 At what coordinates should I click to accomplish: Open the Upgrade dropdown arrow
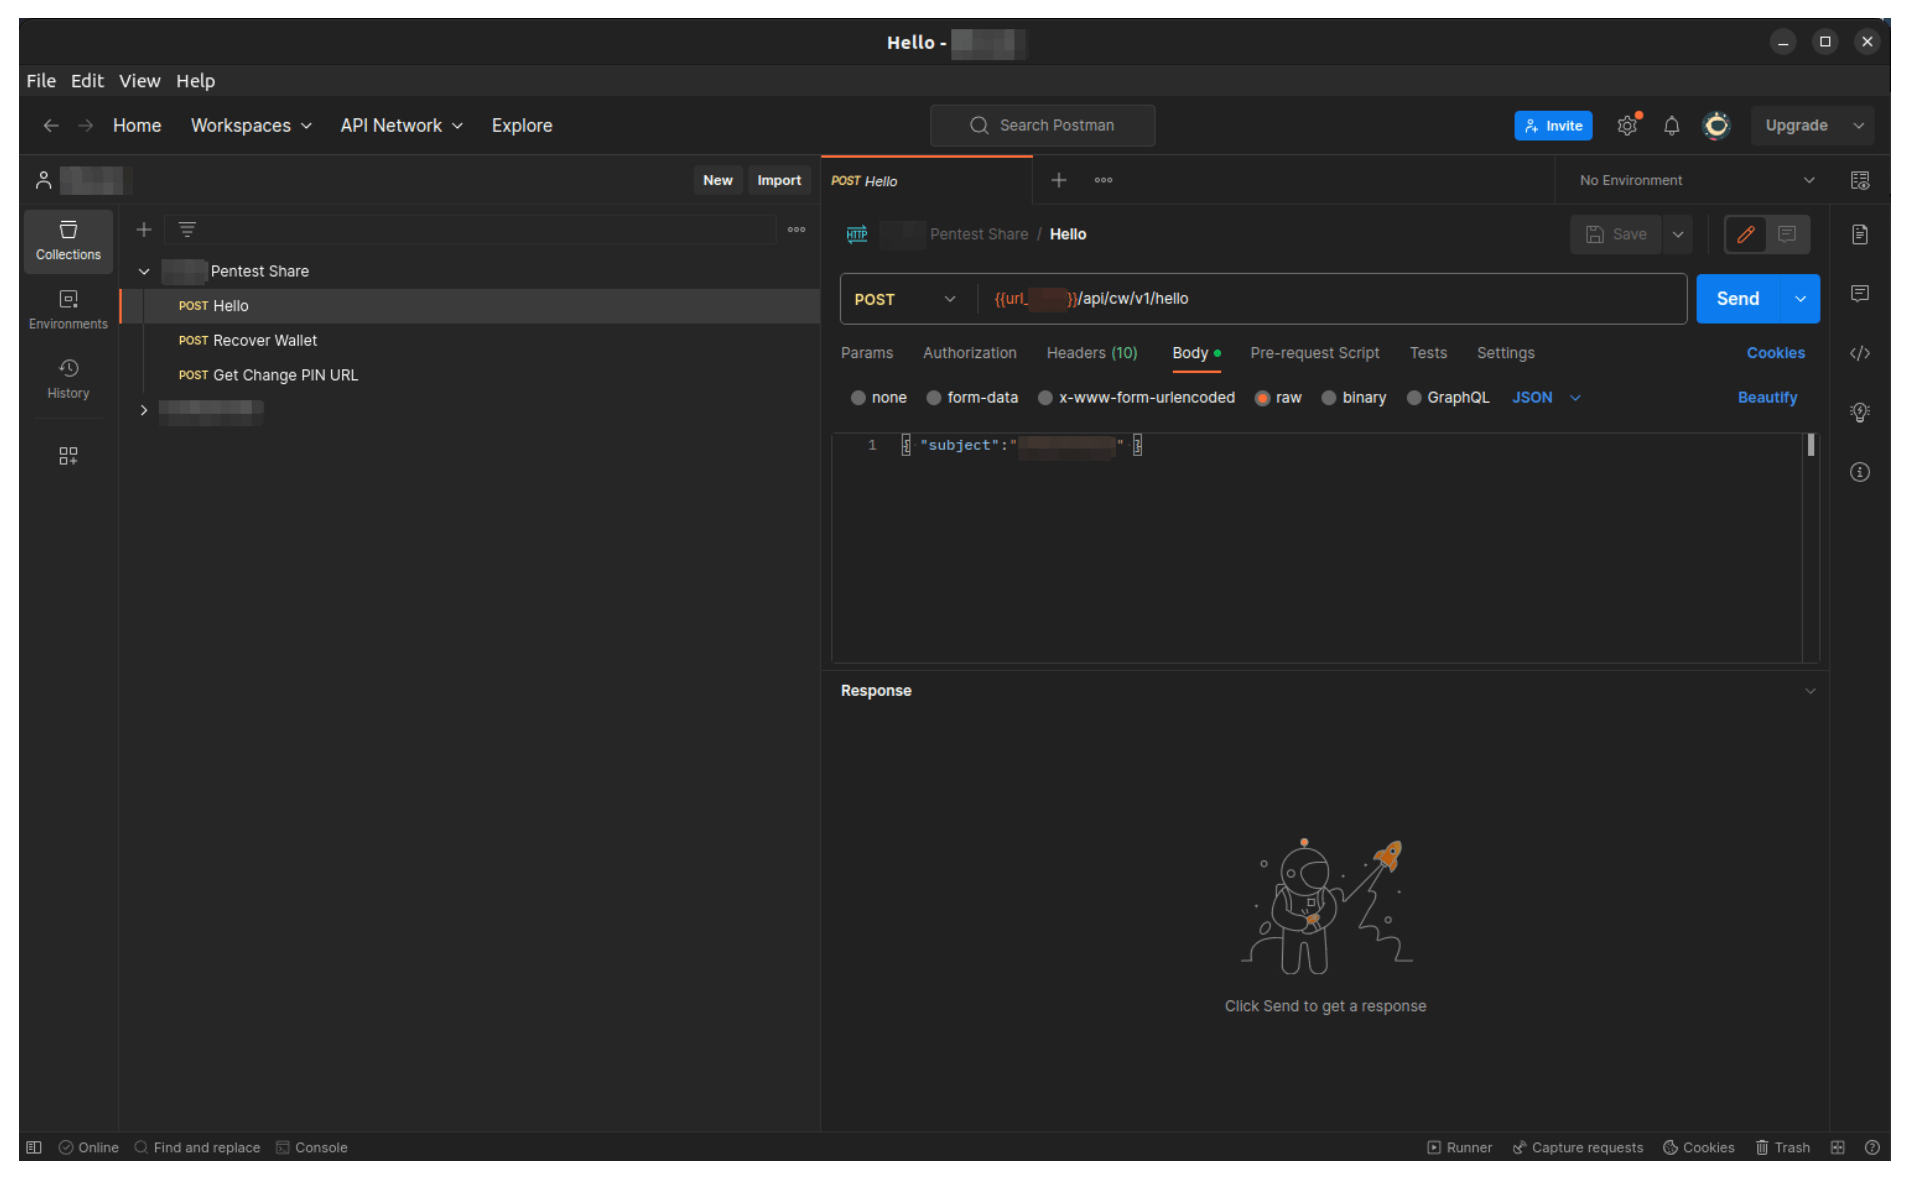coord(1859,125)
